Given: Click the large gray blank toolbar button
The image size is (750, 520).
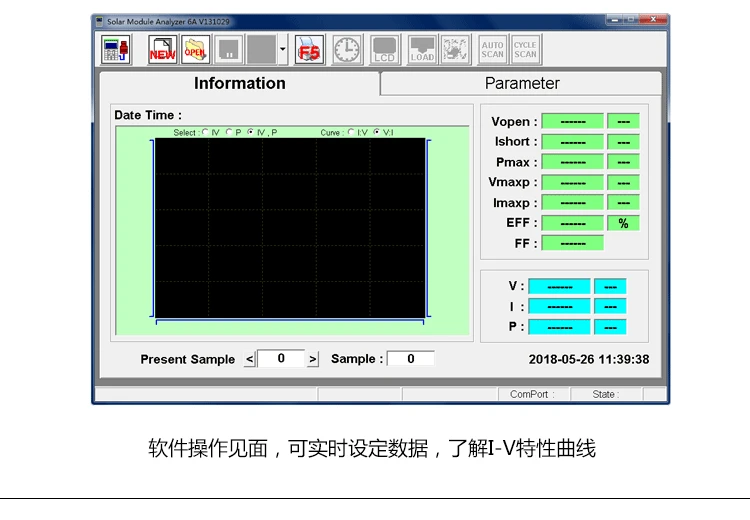Looking at the screenshot, I should [261, 50].
